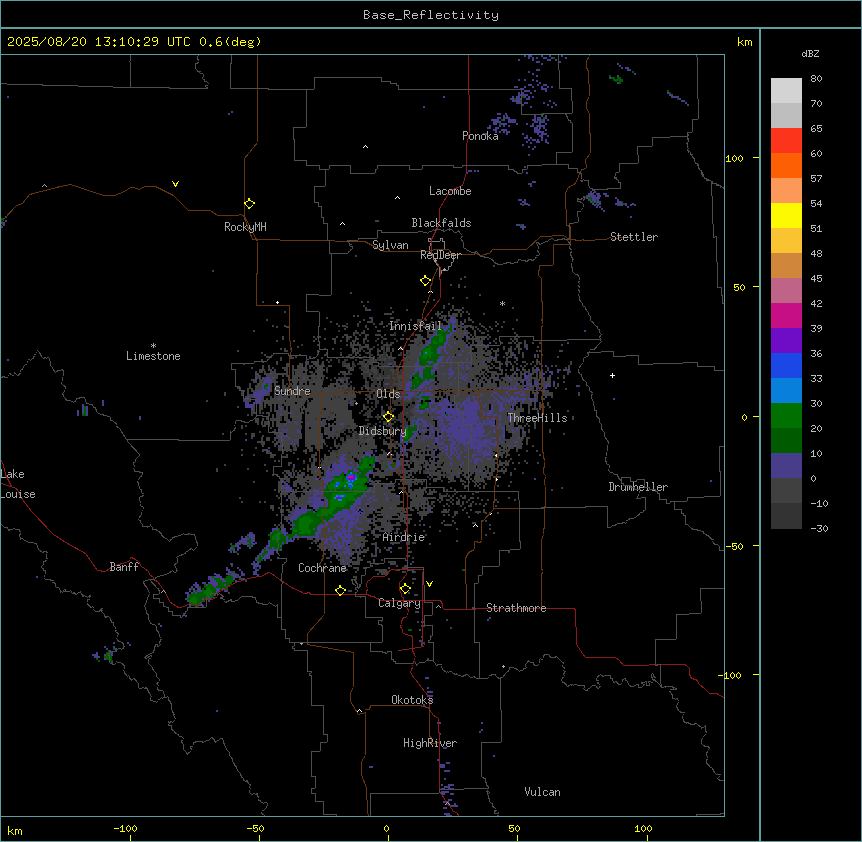Click the Banff map label

[x=124, y=567]
